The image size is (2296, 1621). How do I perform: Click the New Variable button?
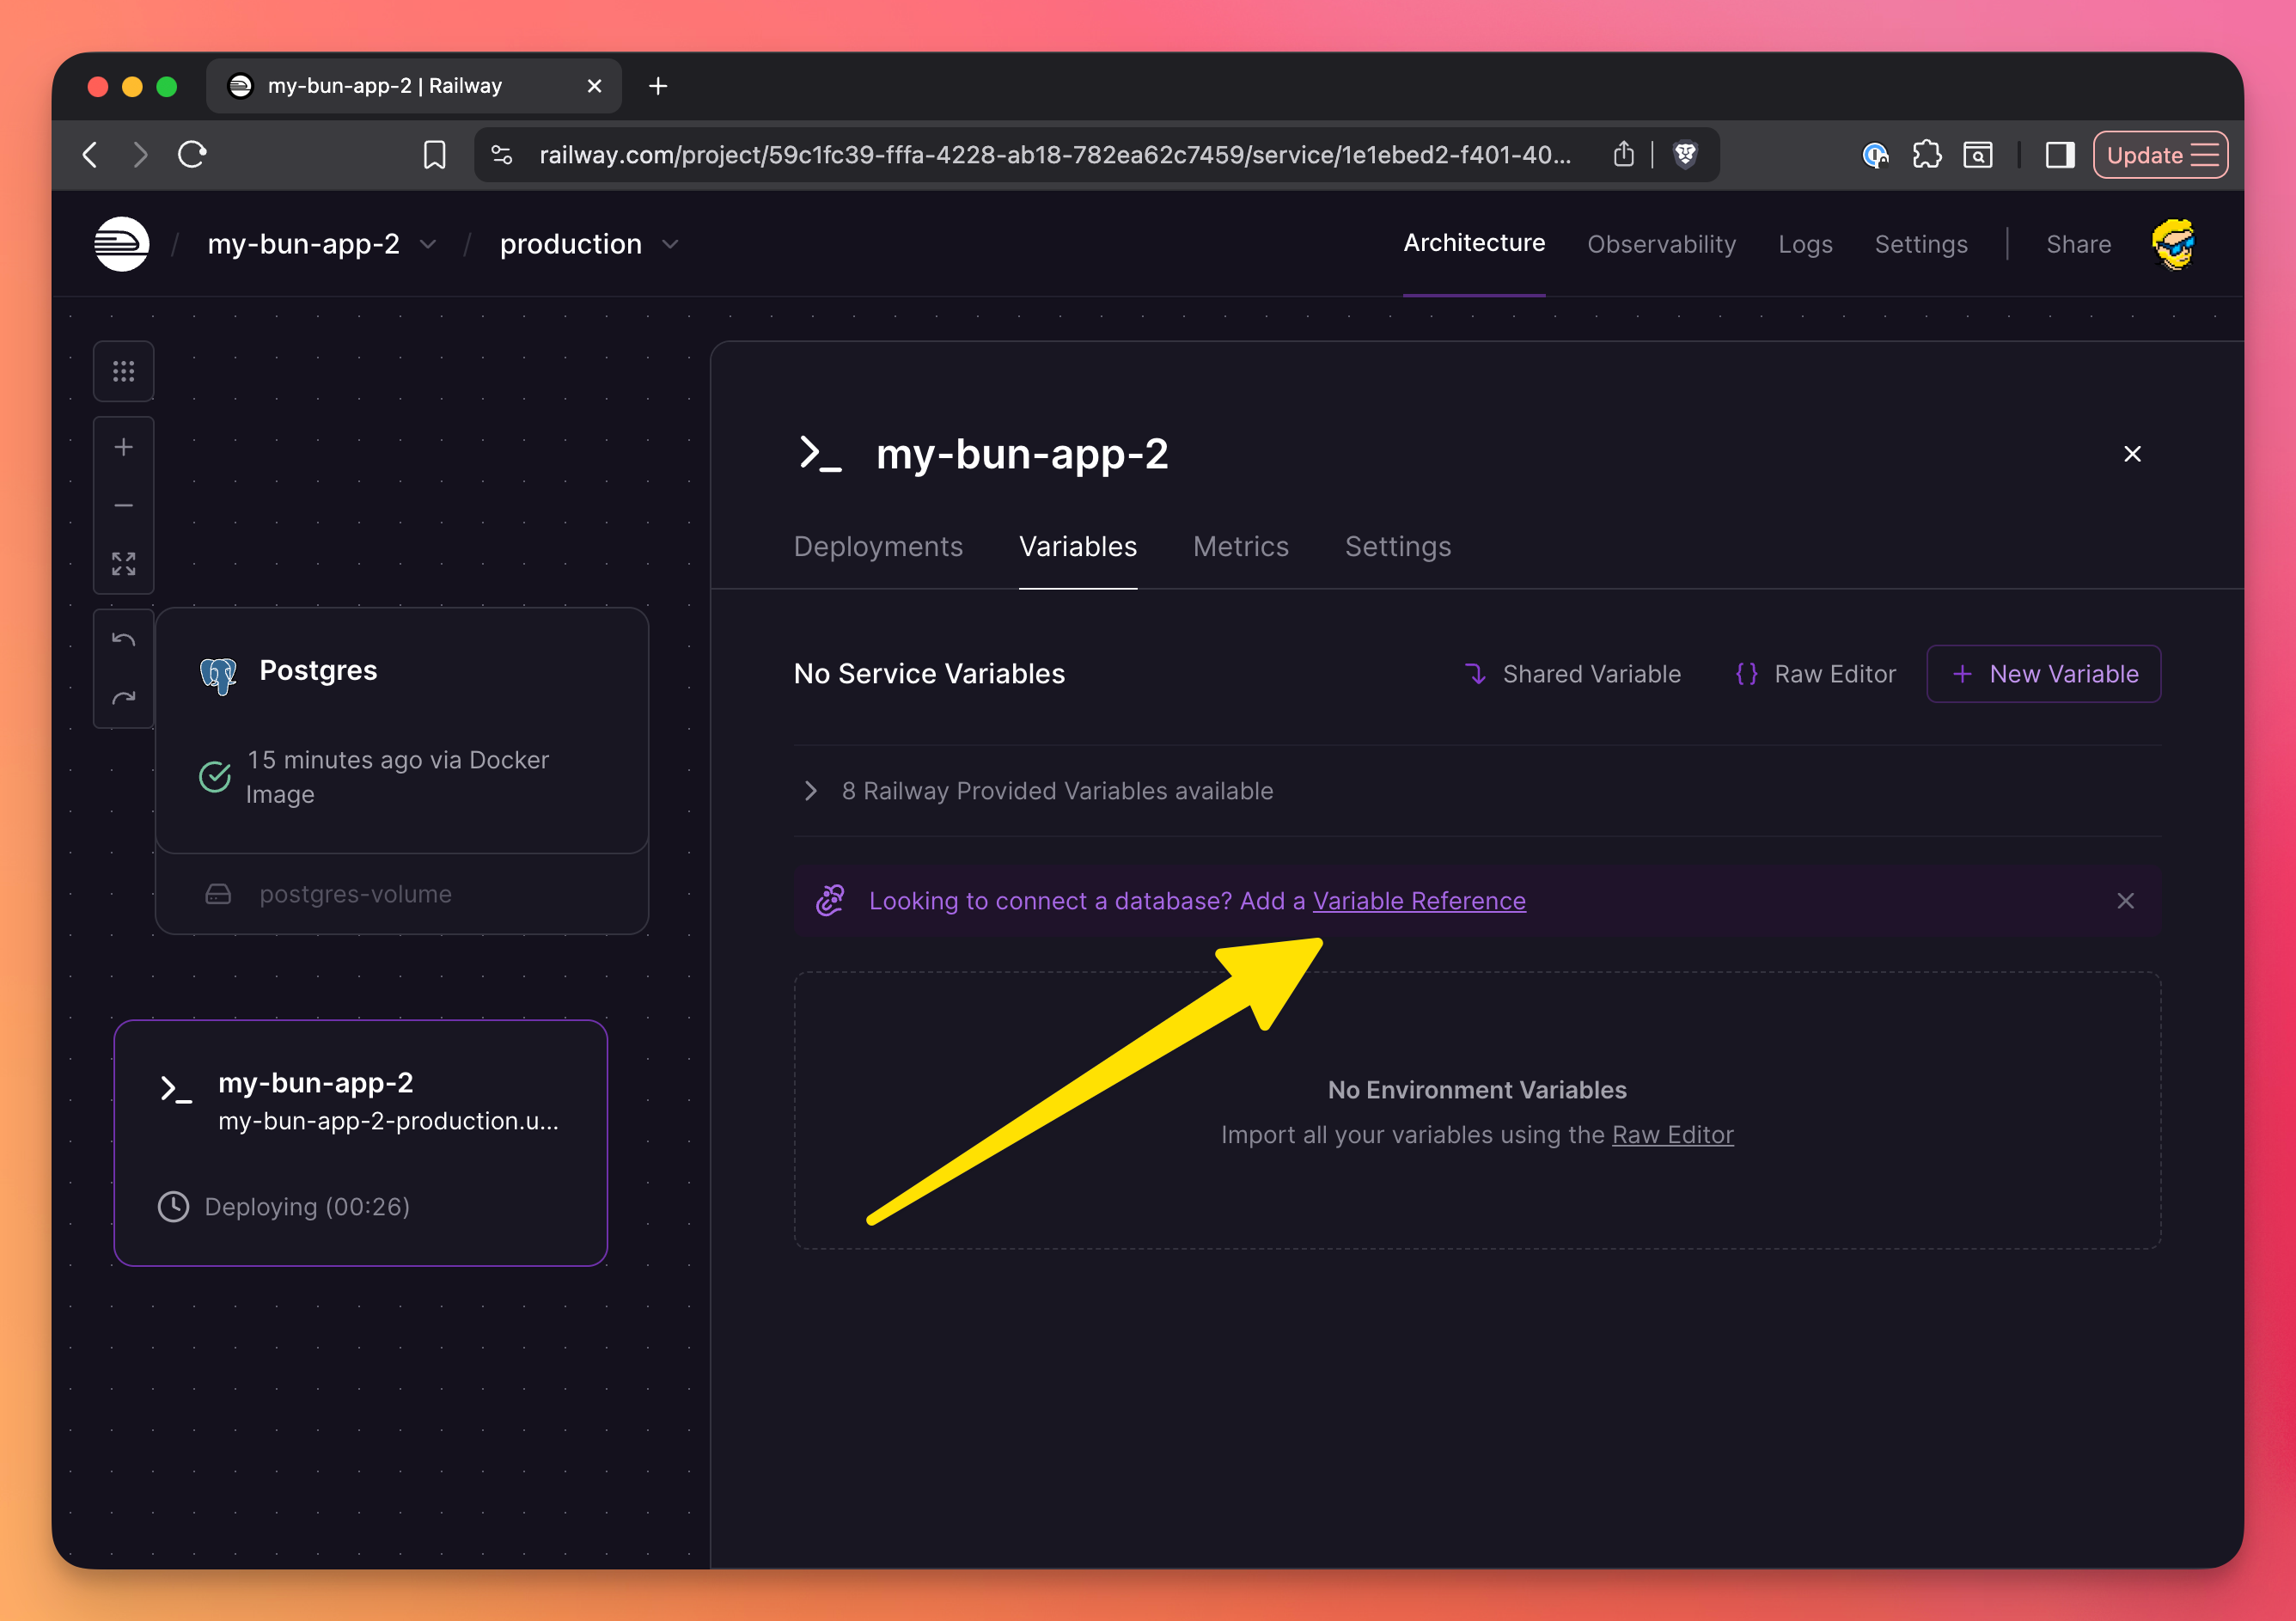point(2043,674)
